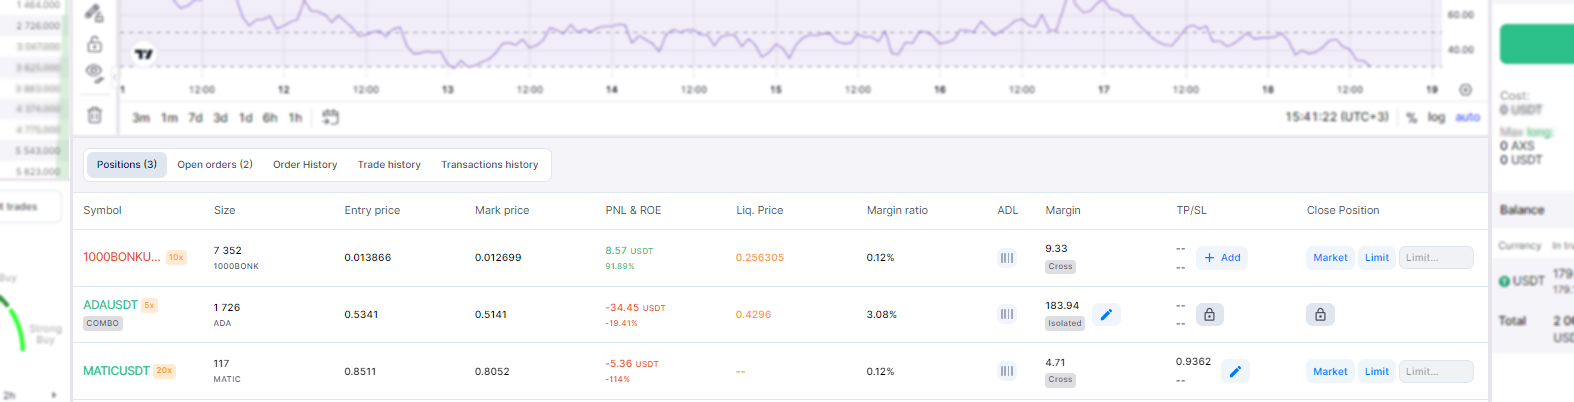Image resolution: width=1574 pixels, height=402 pixels.
Task: Click ADL indicator bars for 1000BONKU row
Action: [1007, 258]
